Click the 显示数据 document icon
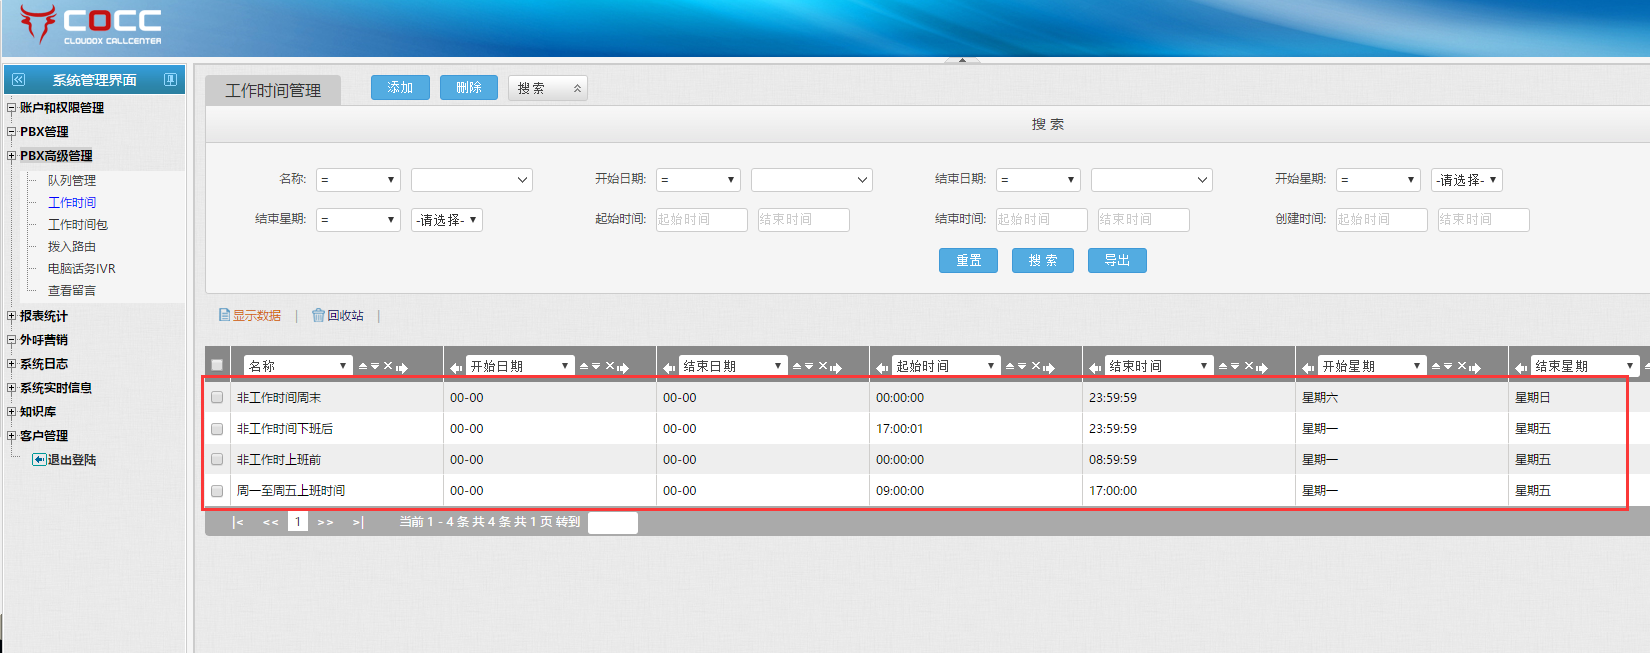This screenshot has width=1650, height=653. coord(224,315)
